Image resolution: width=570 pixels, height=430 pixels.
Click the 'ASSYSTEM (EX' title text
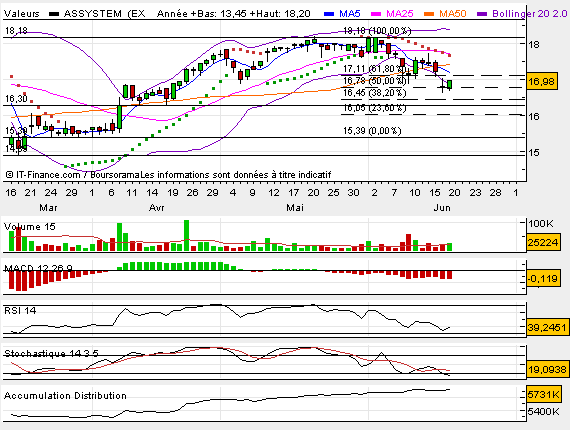(x=105, y=14)
